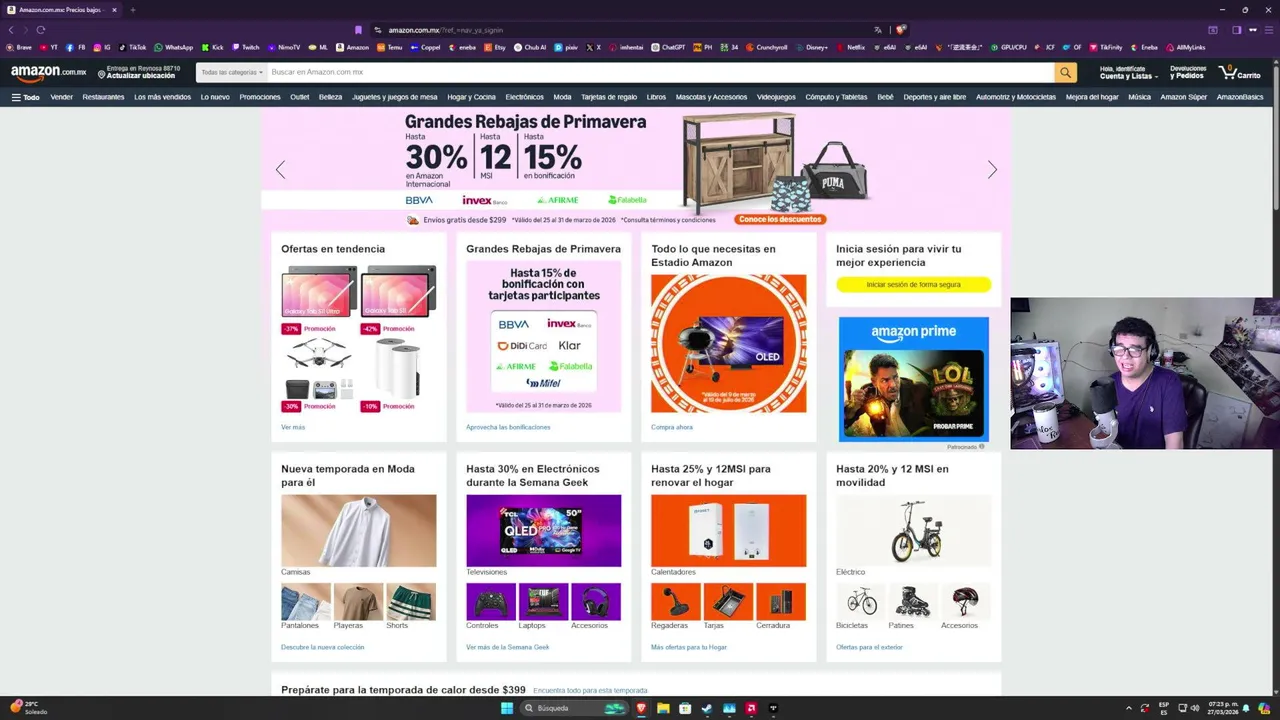Click the Windows taskbar Búsqueda search box

[x=575, y=708]
